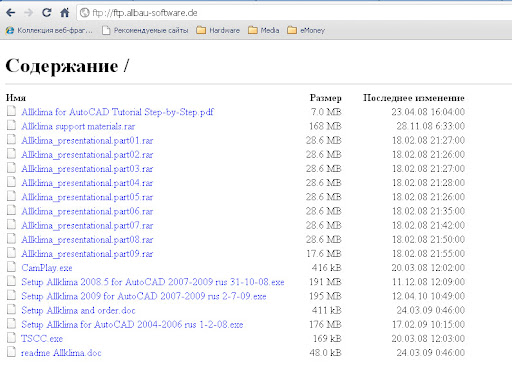Click file icon beside Setup Allklima 2008.5
512x367 pixels.
click(11, 281)
